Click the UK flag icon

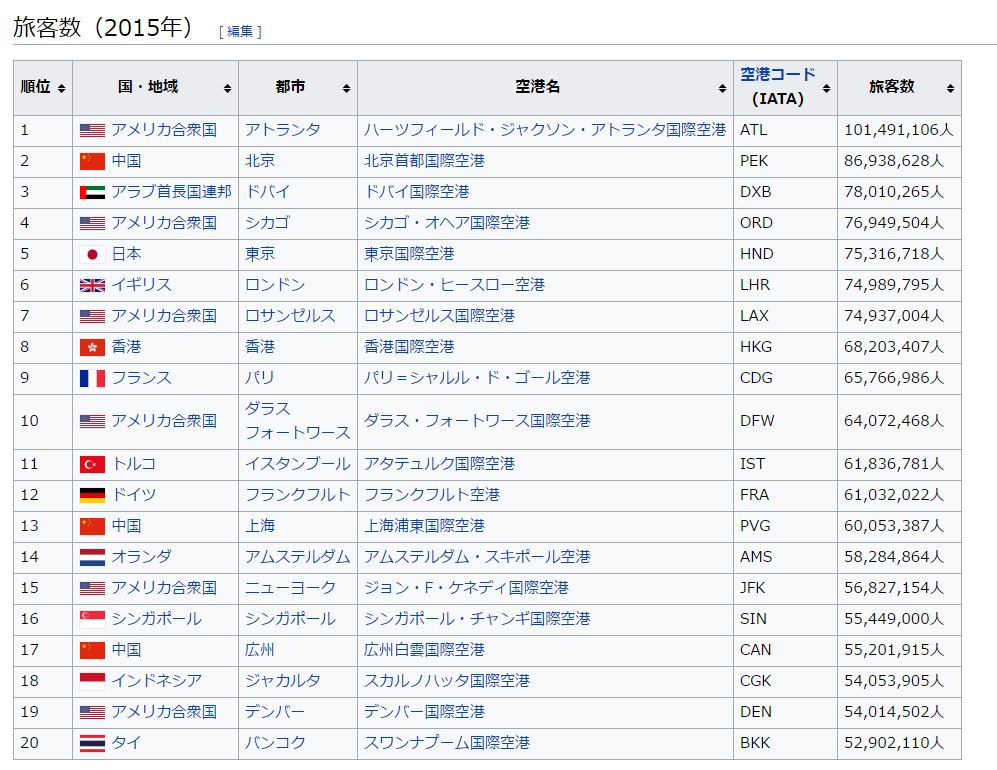[x=92, y=285]
